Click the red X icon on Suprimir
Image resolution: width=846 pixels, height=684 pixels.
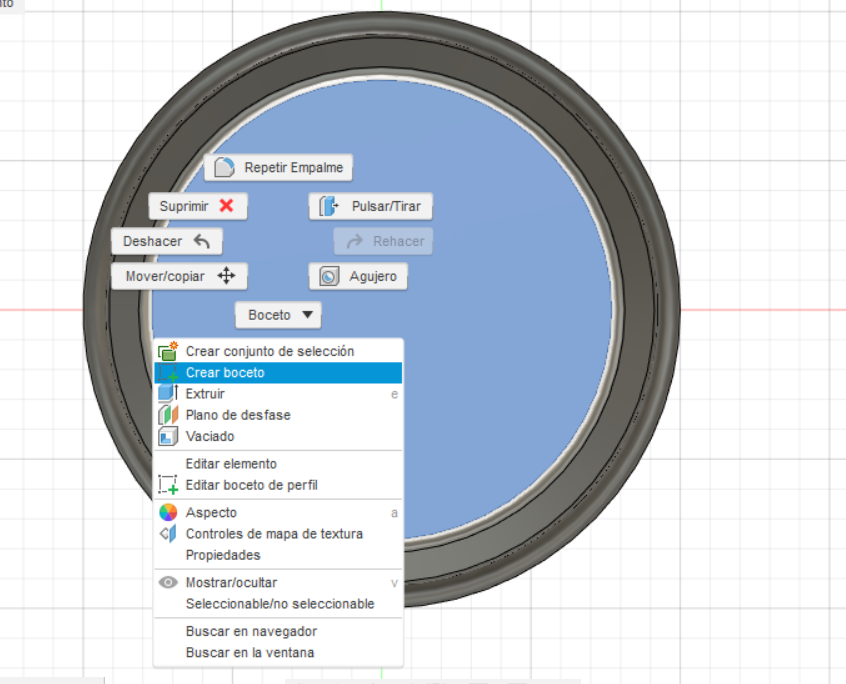227,206
